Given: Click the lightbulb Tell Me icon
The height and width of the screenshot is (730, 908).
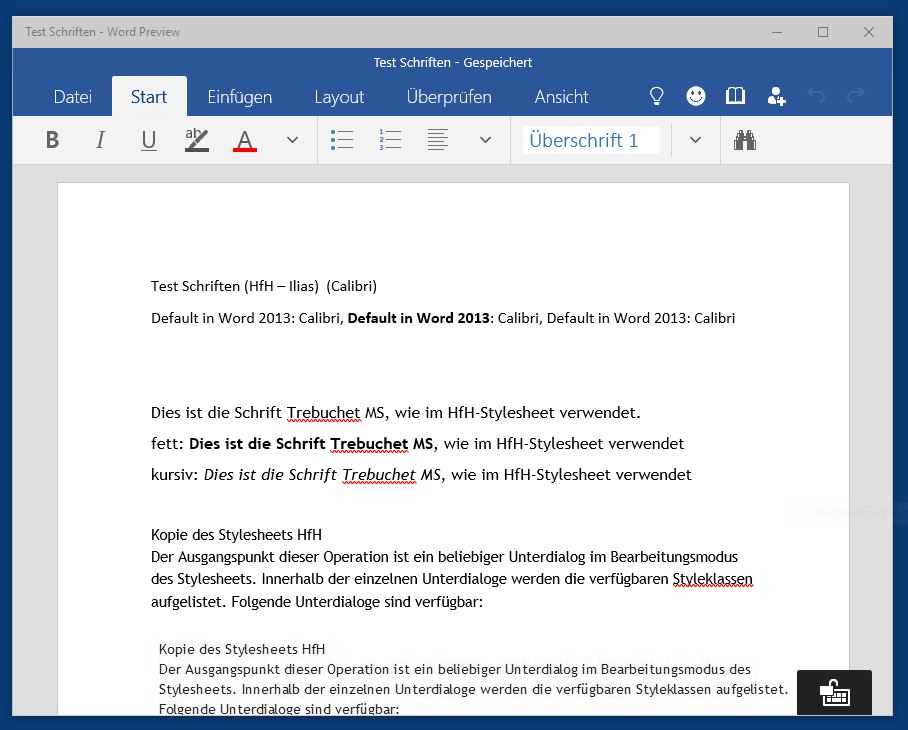Looking at the screenshot, I should (x=657, y=96).
